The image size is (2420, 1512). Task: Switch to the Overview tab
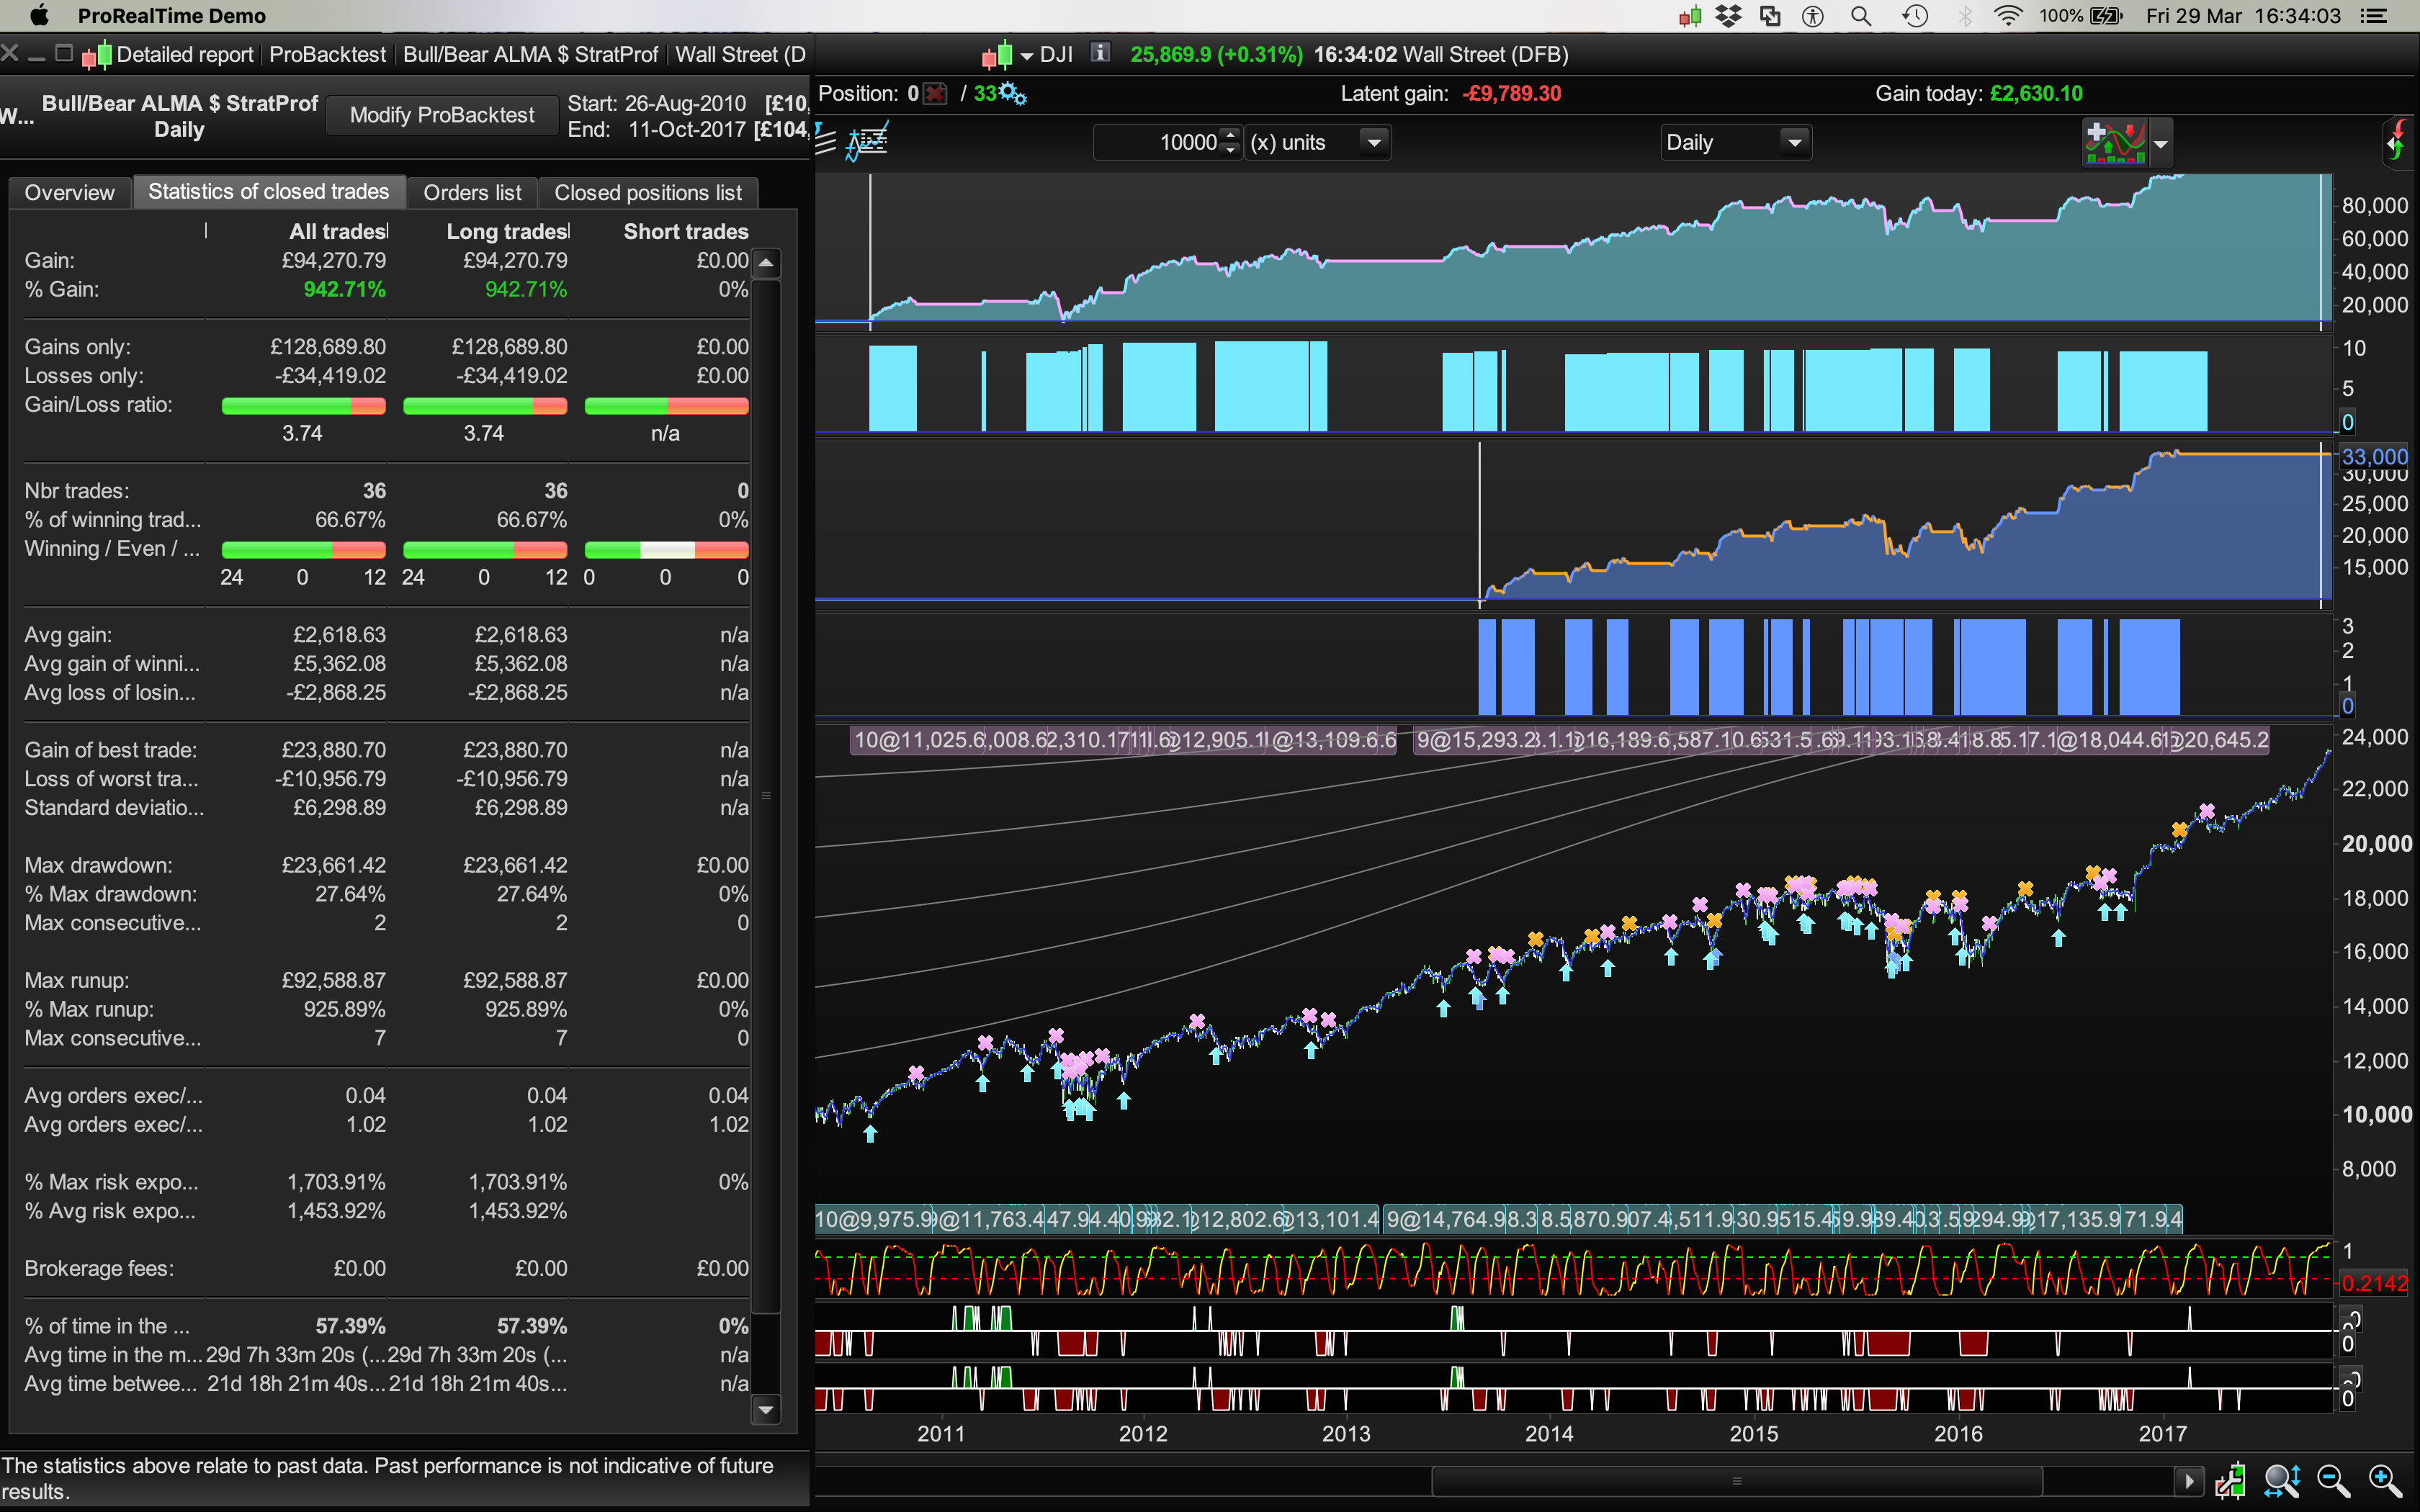69,192
